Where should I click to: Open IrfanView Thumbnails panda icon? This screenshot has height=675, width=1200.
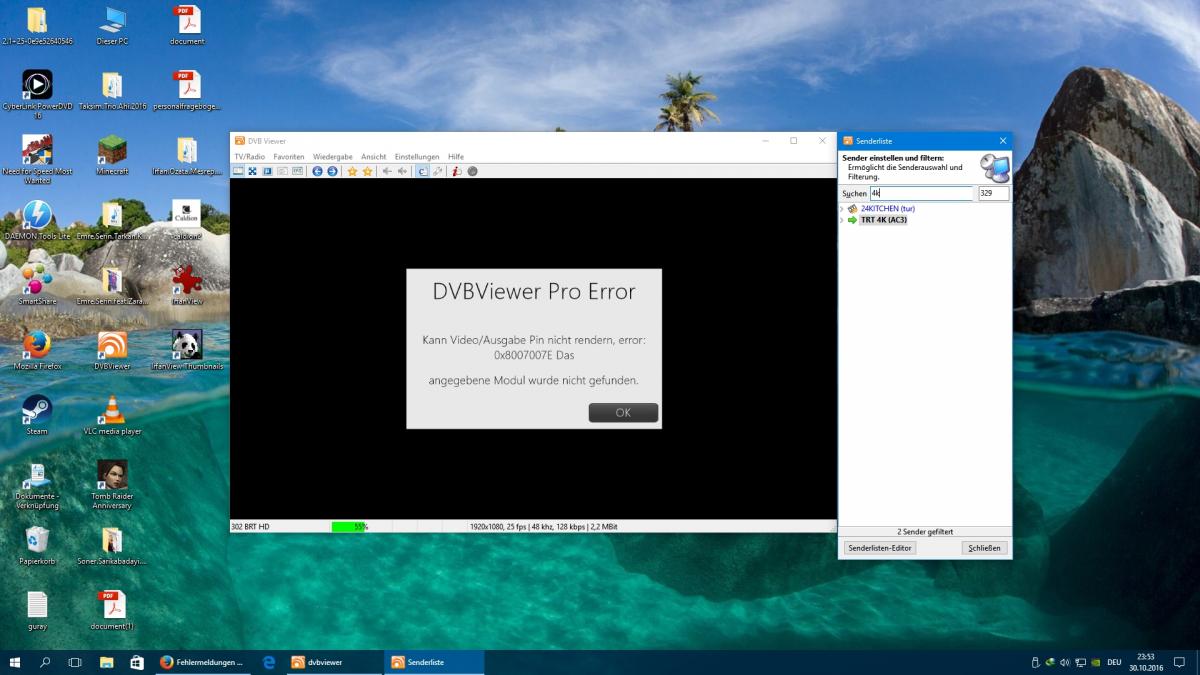click(x=187, y=351)
